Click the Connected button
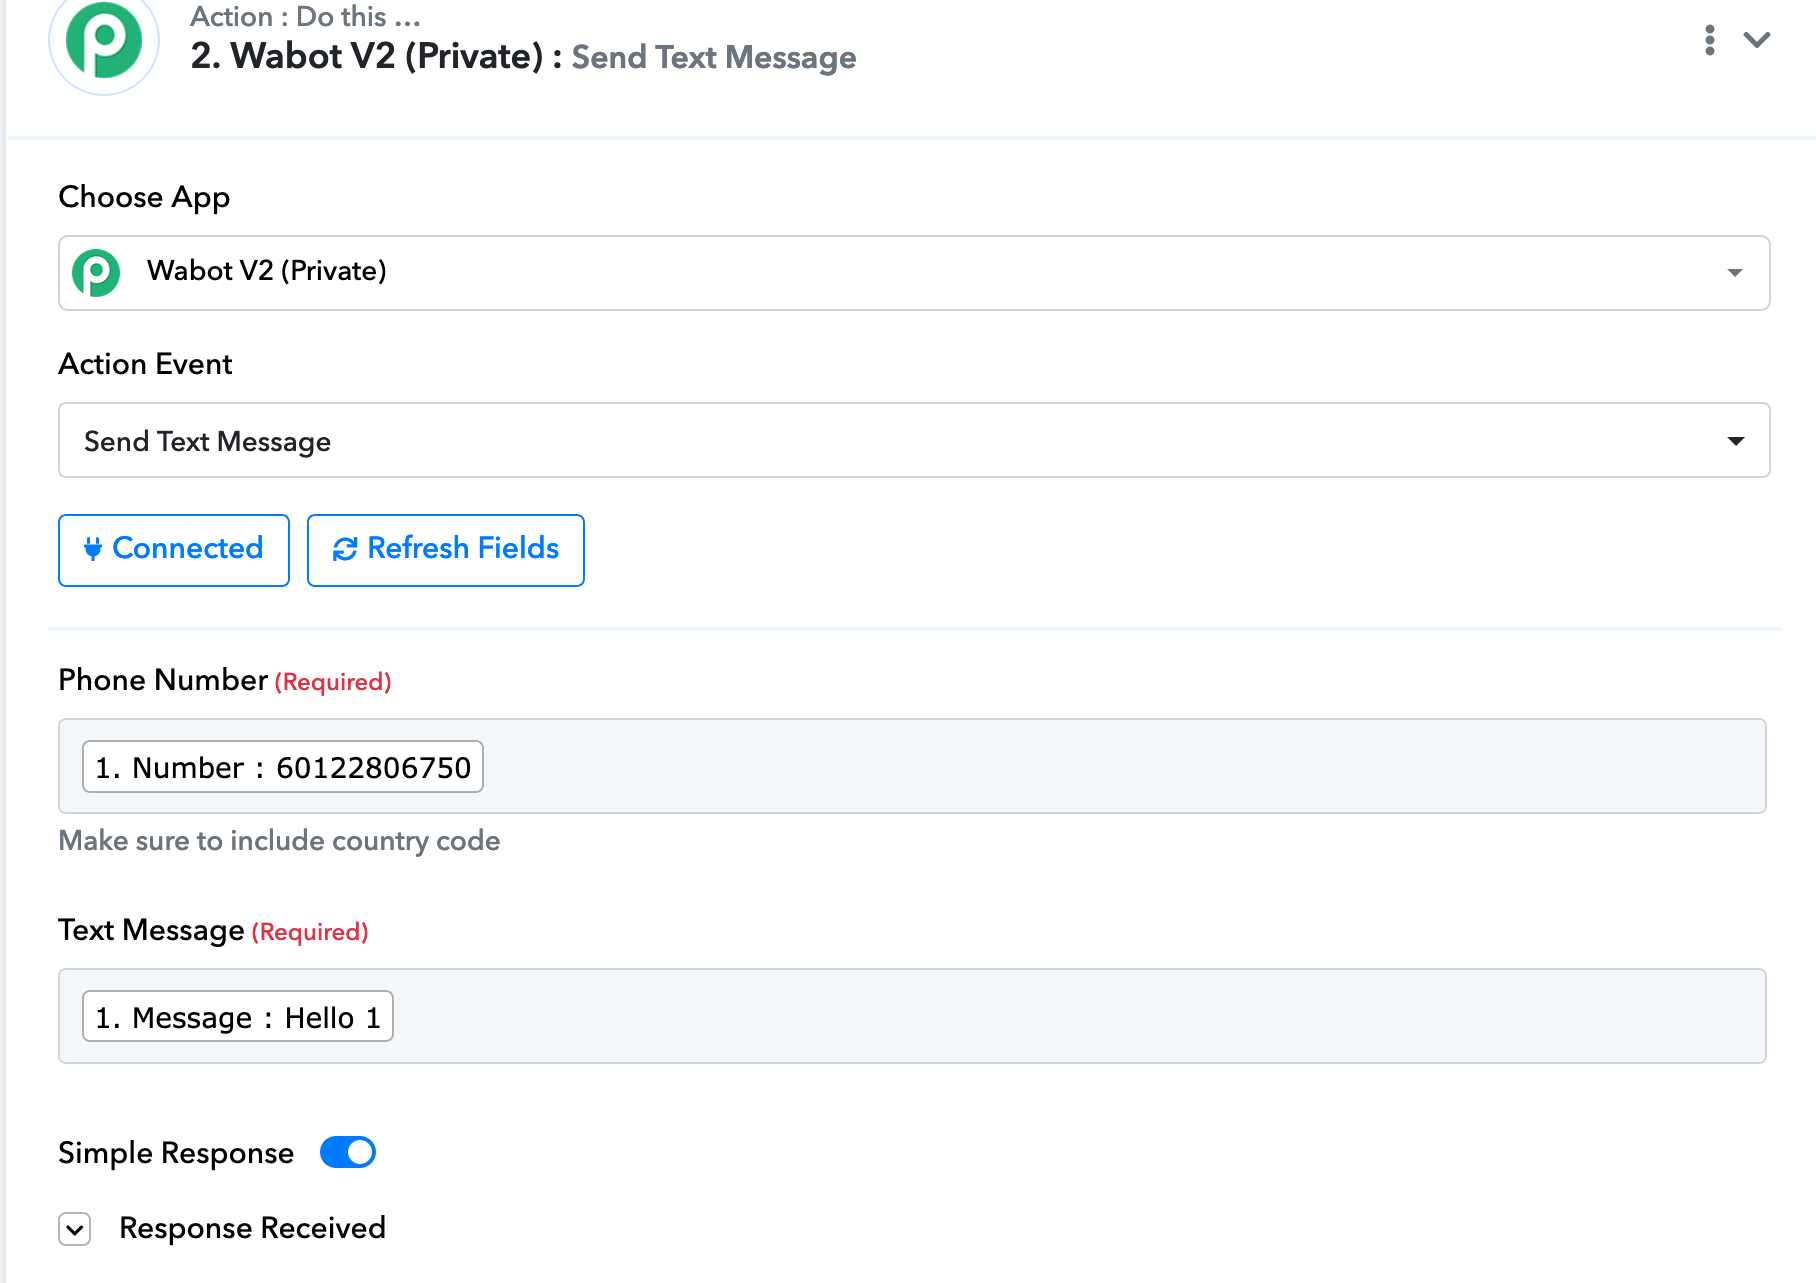This screenshot has height=1283, width=1816. 174,550
